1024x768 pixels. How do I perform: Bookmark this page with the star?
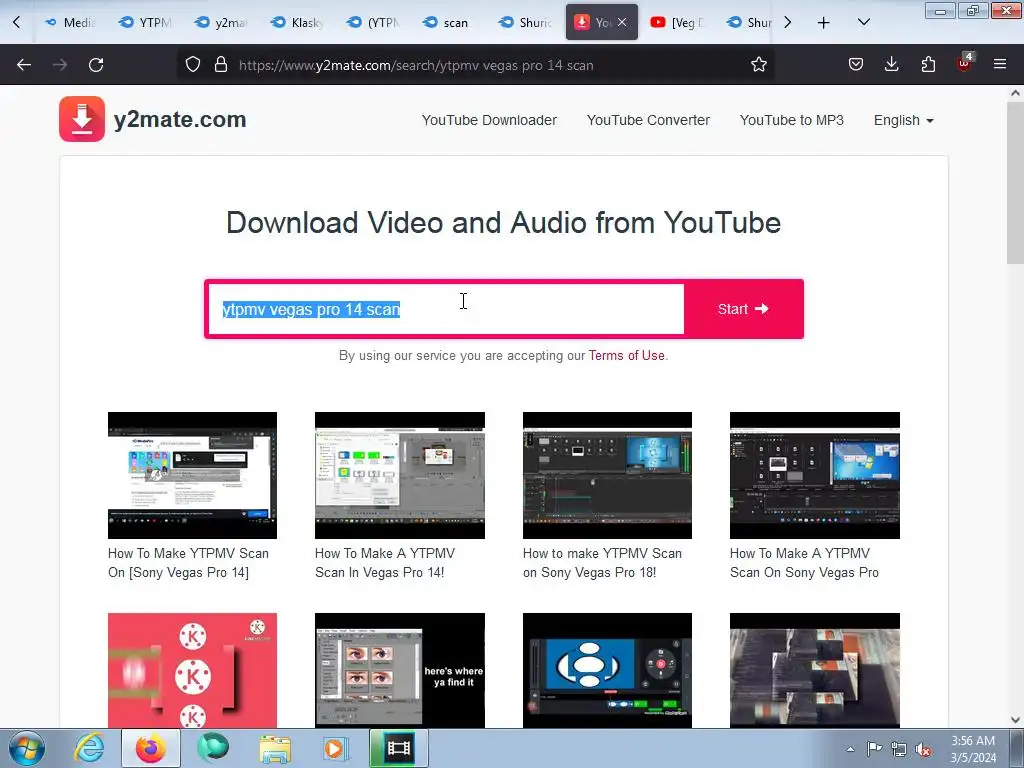pos(758,65)
